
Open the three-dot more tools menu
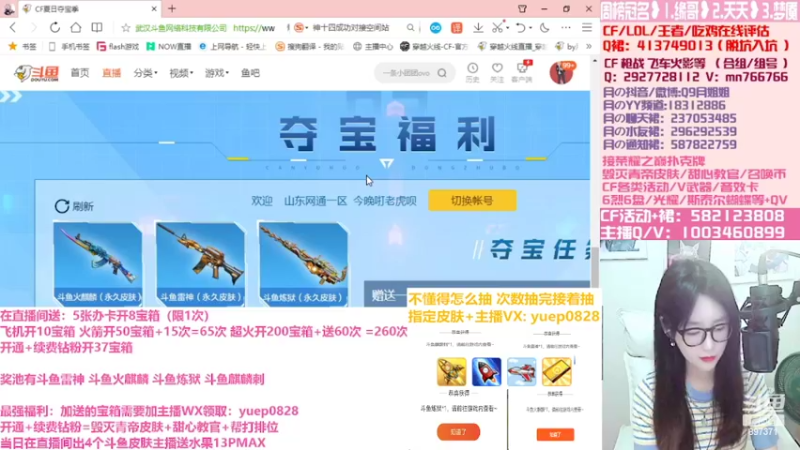tap(566, 28)
